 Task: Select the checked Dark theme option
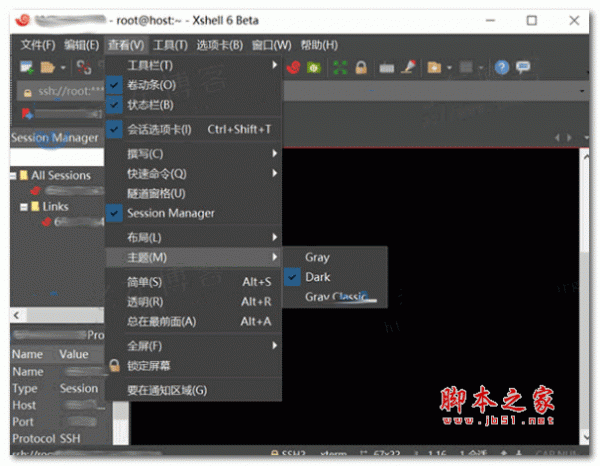pos(335,277)
